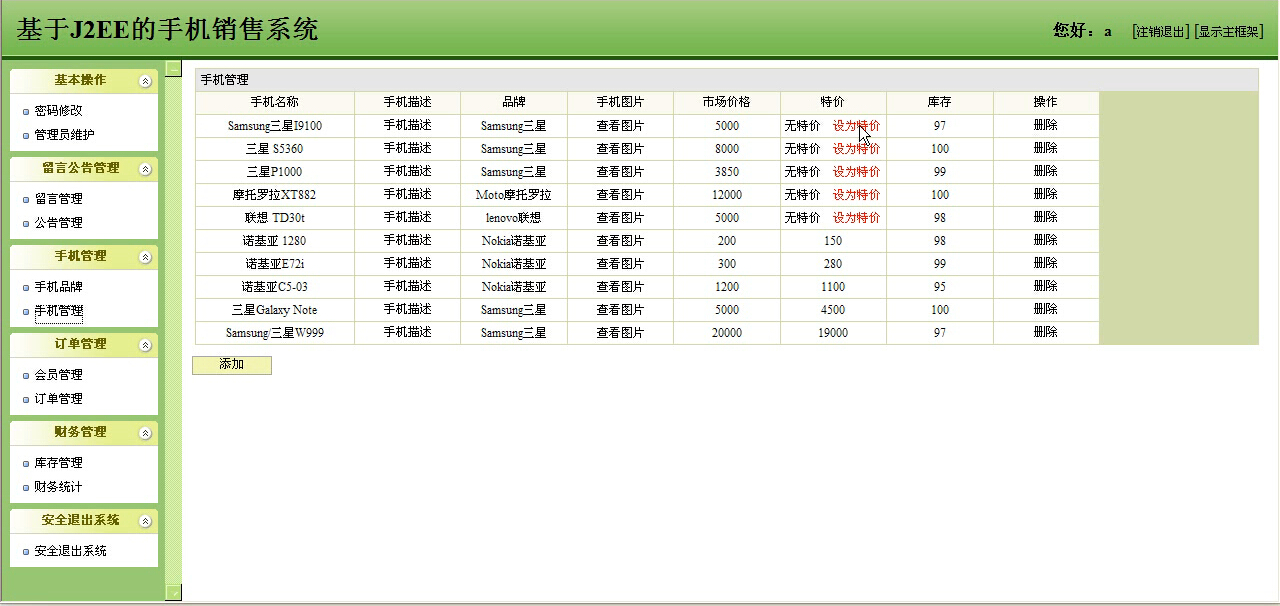1280x606 pixels.
Task: Click the sidebar scrollbar up arrow
Action: 174,69
